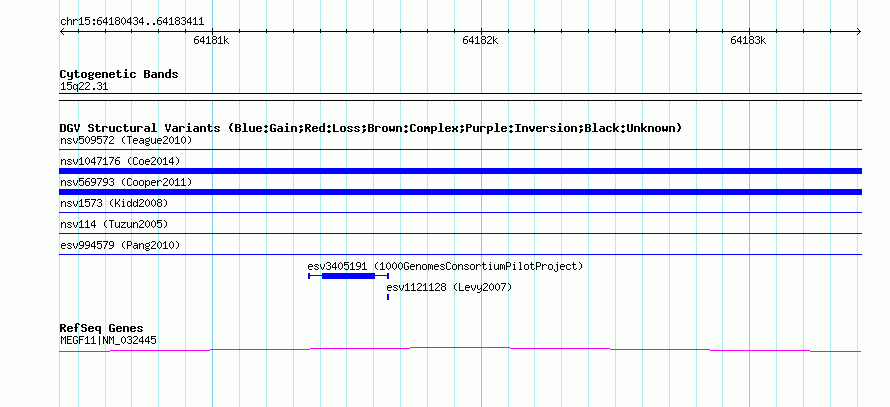This screenshot has height=407, width=890.
Task: Click the right arrow of the ruler
Action: point(858,32)
